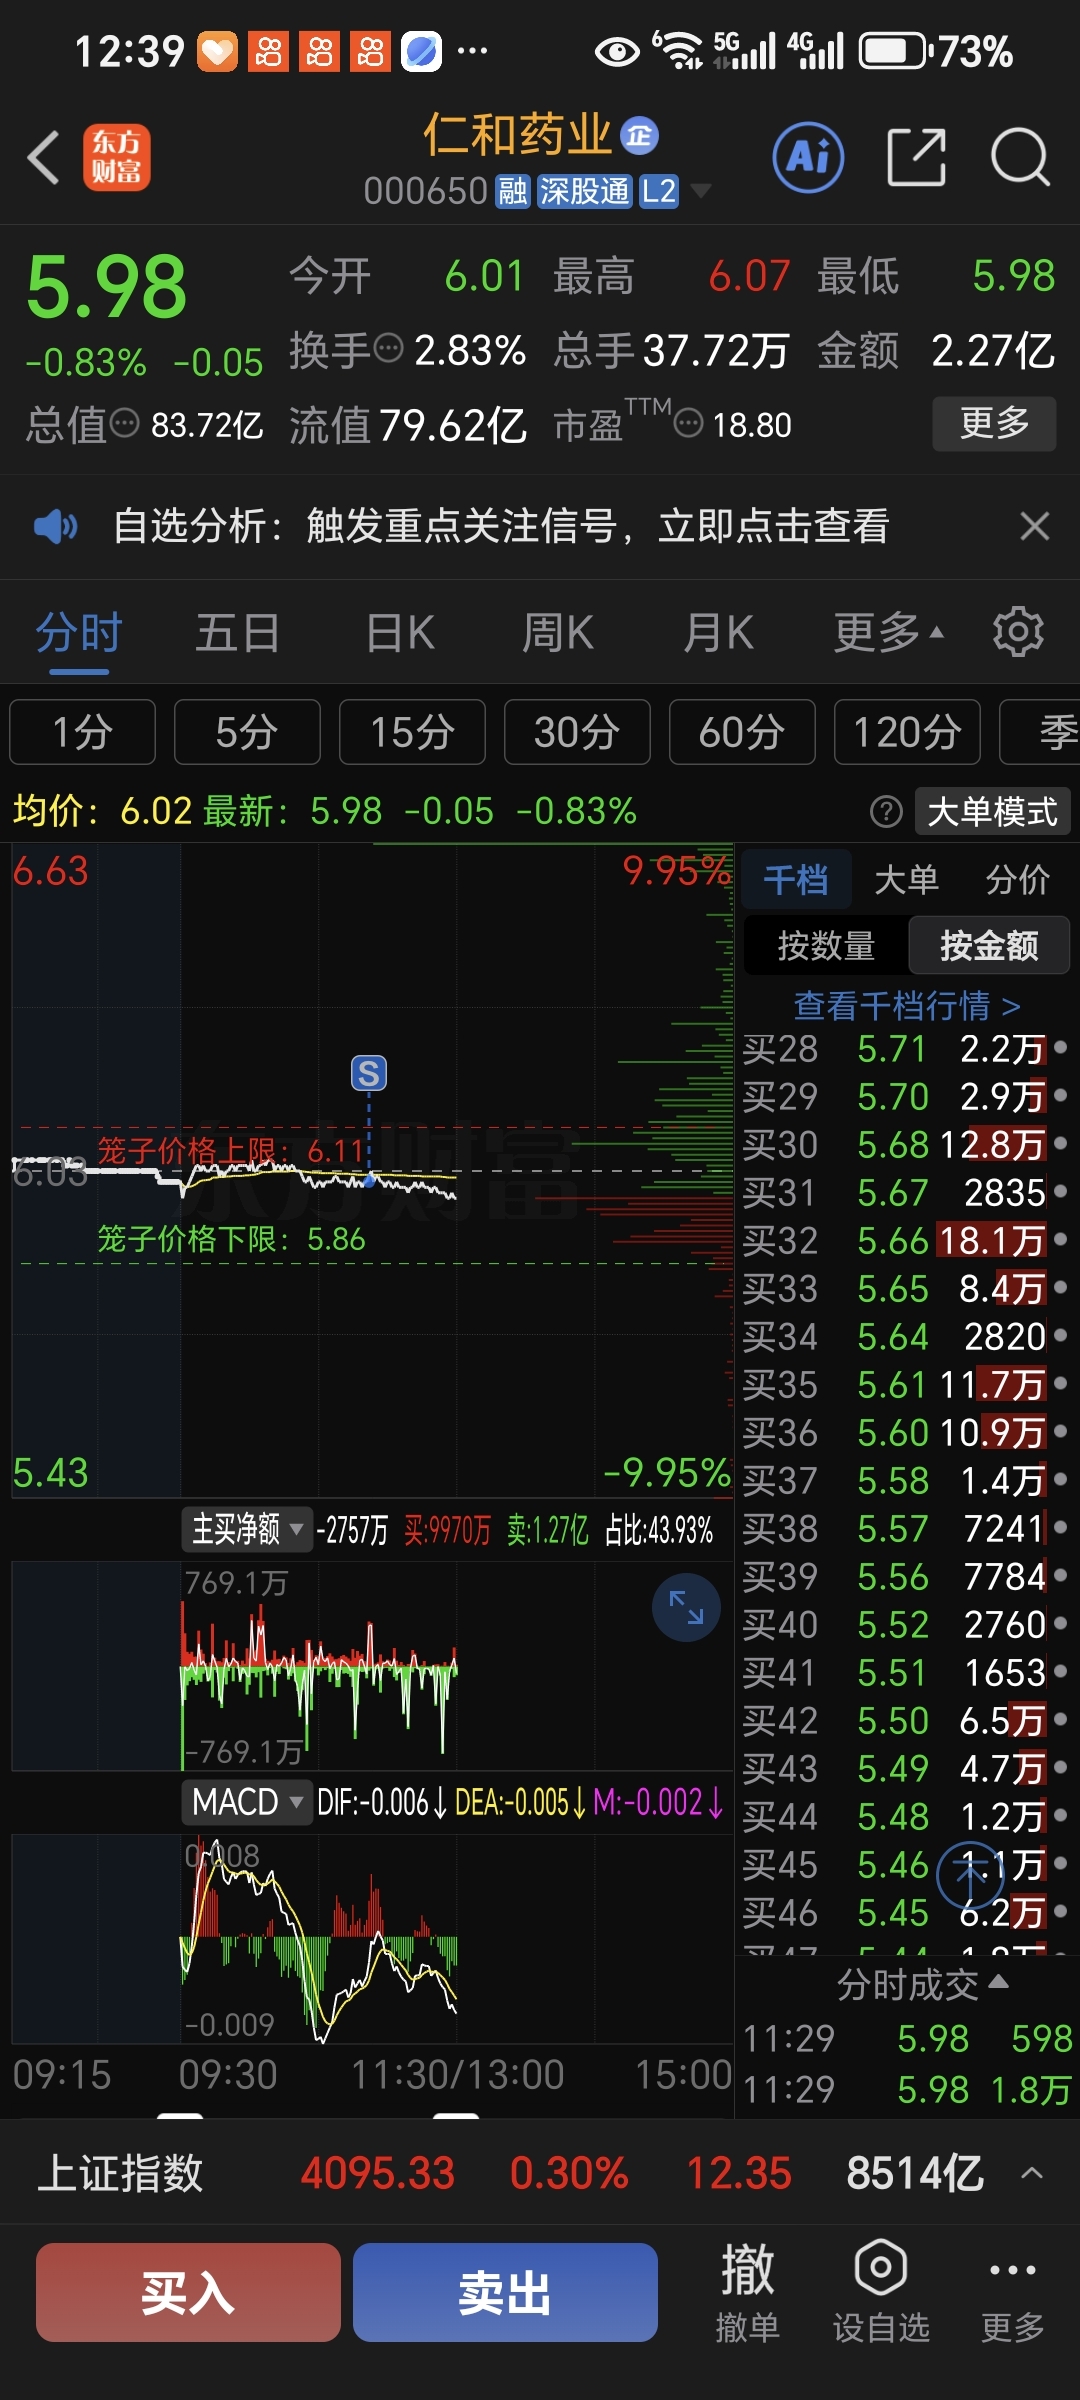Image resolution: width=1080 pixels, height=2400 pixels.
Task: Select the 5分 period
Action: click(247, 732)
